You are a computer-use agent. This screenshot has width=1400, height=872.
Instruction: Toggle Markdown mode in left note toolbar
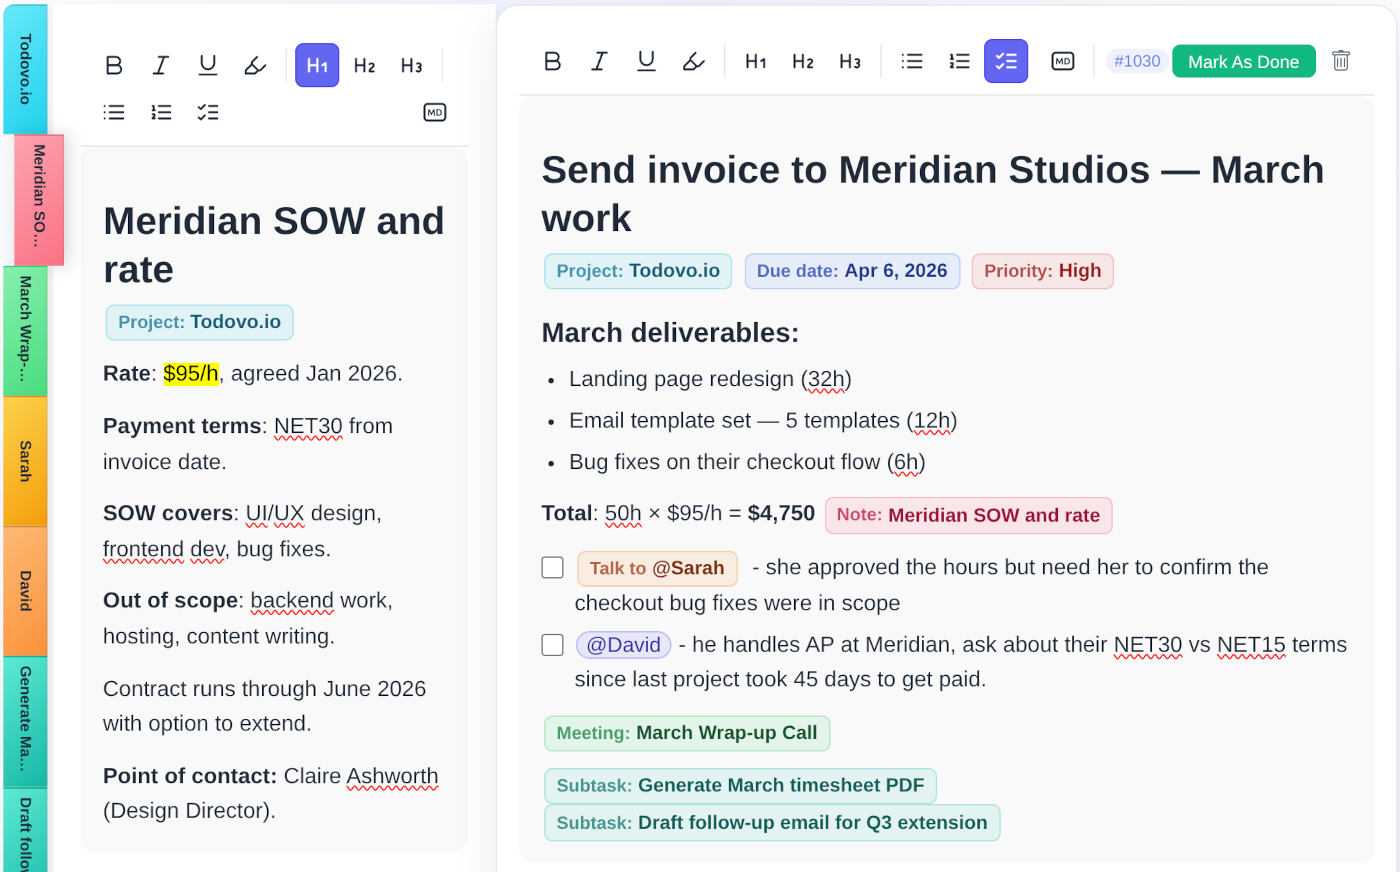tap(434, 112)
